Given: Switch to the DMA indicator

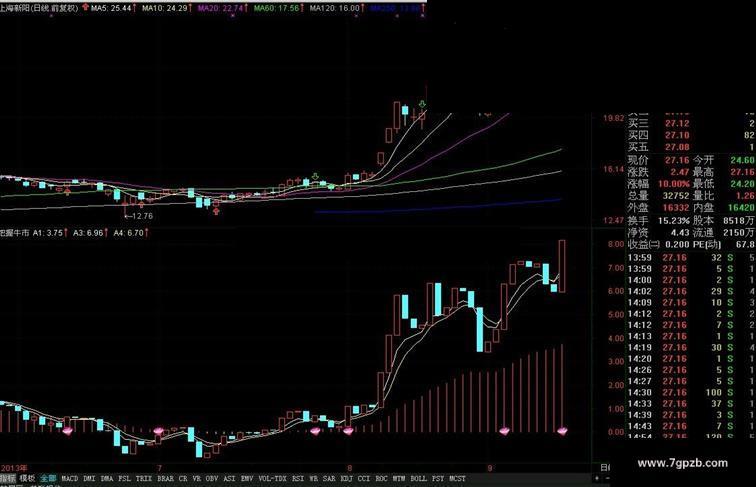Looking at the screenshot, I should 107,478.
